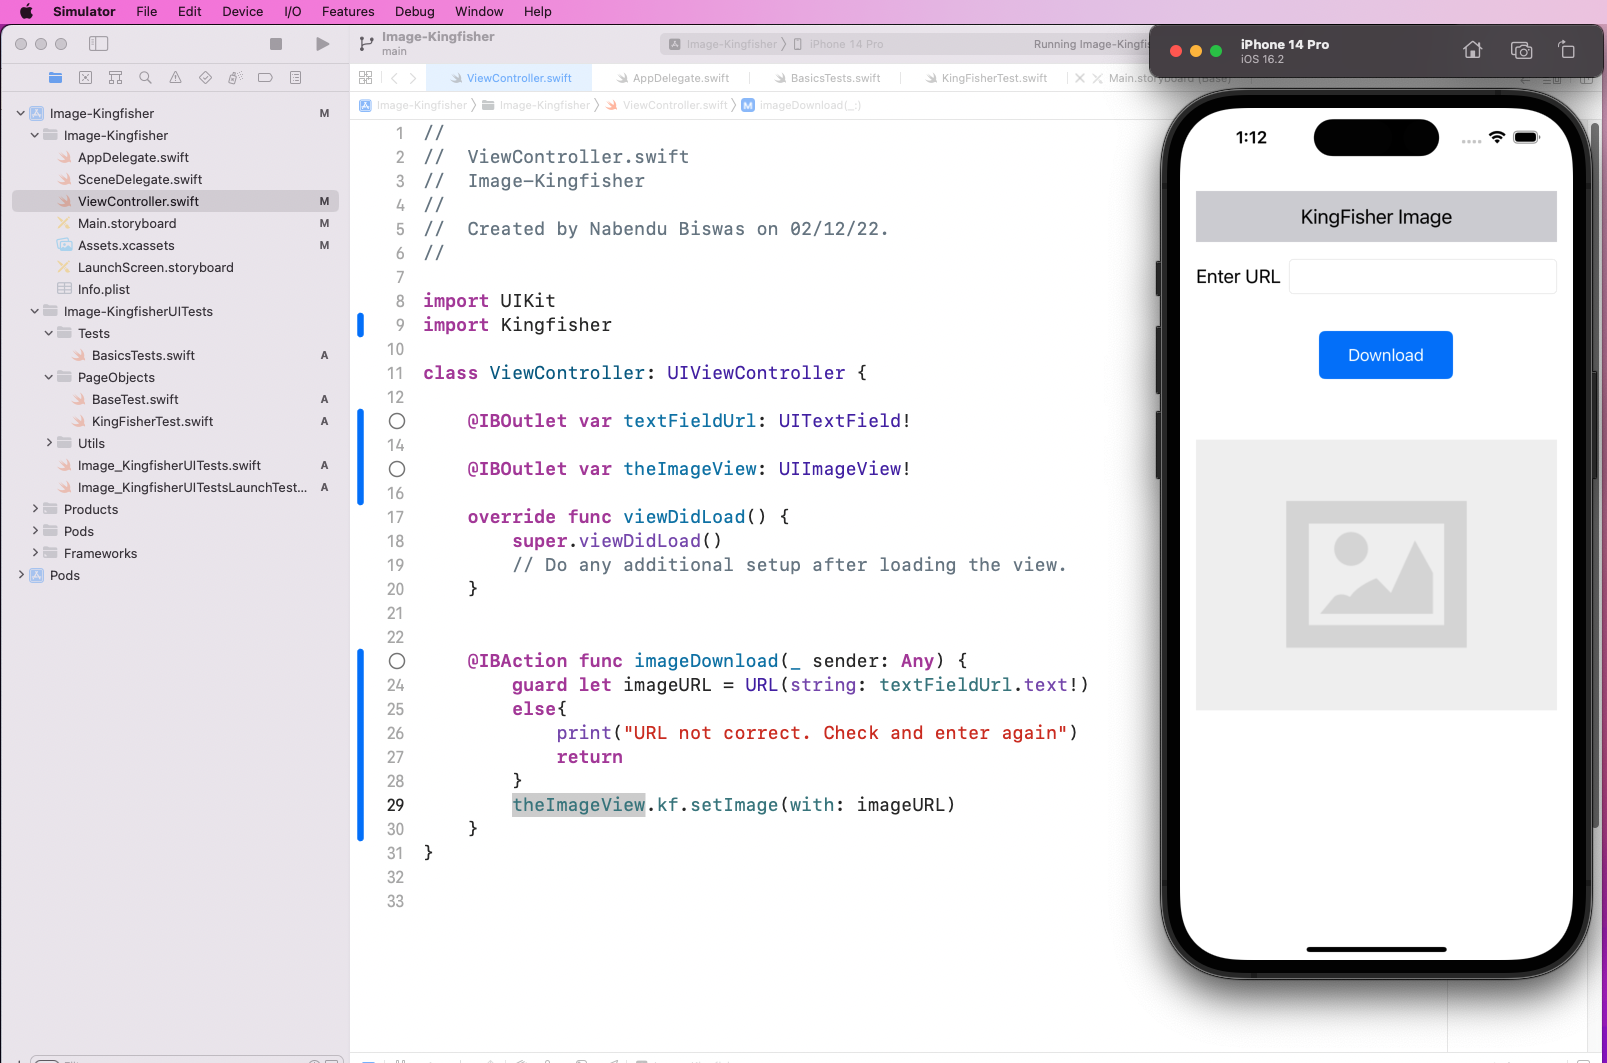
Task: Click the iPhone 14 Pro run destination
Action: 839,44
